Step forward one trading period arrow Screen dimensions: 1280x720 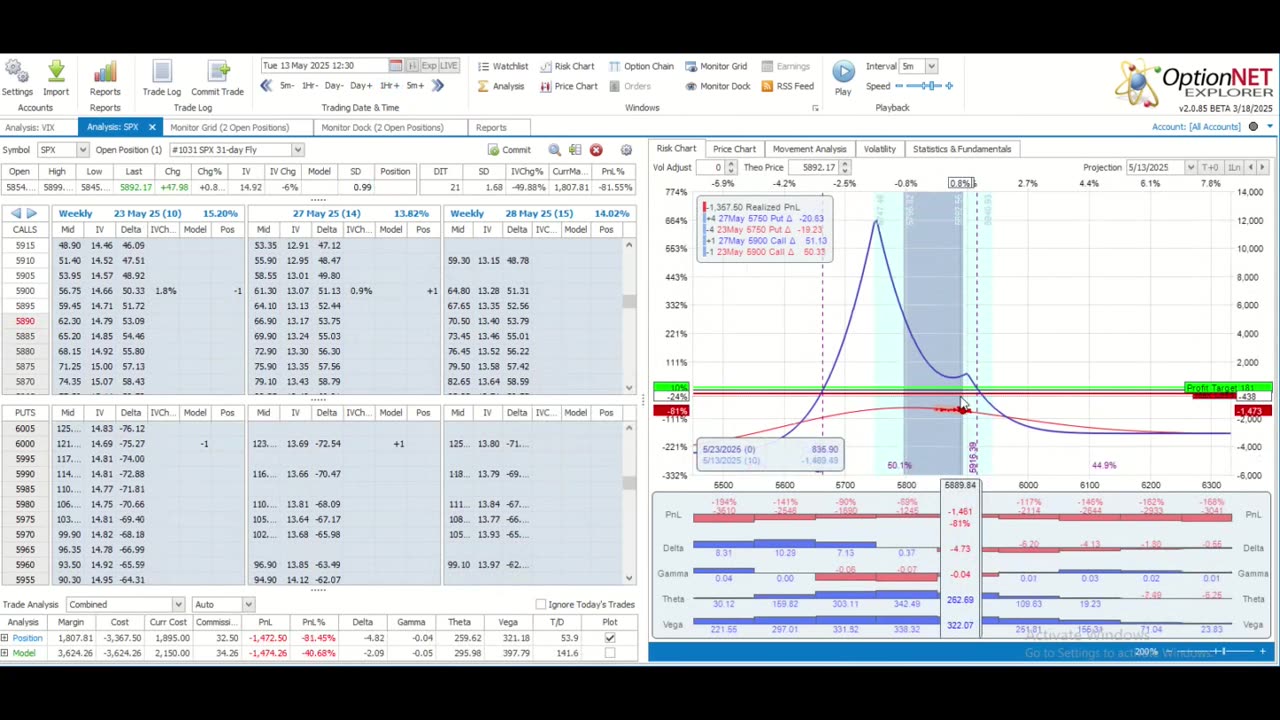coord(438,86)
